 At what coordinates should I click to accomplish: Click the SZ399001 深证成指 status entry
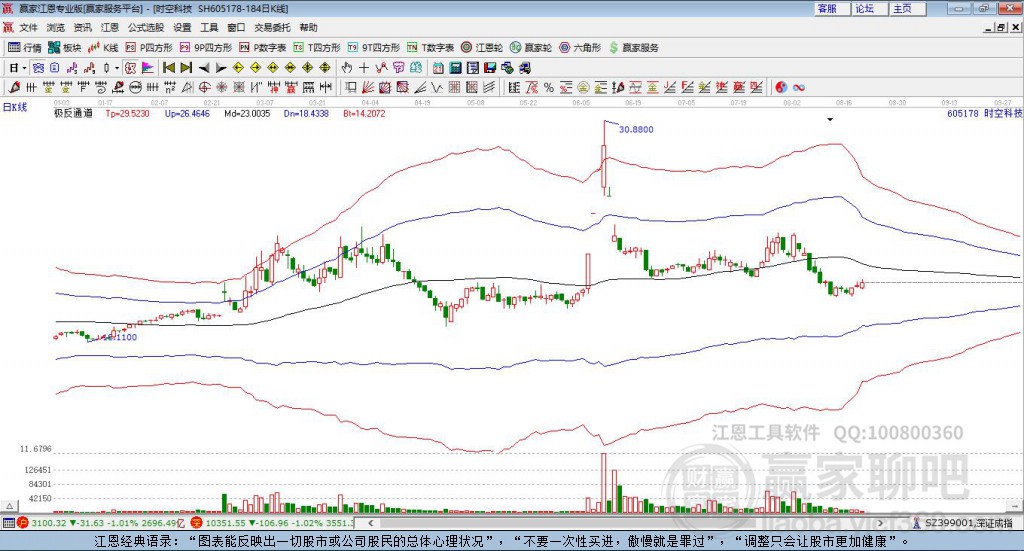tap(963, 523)
